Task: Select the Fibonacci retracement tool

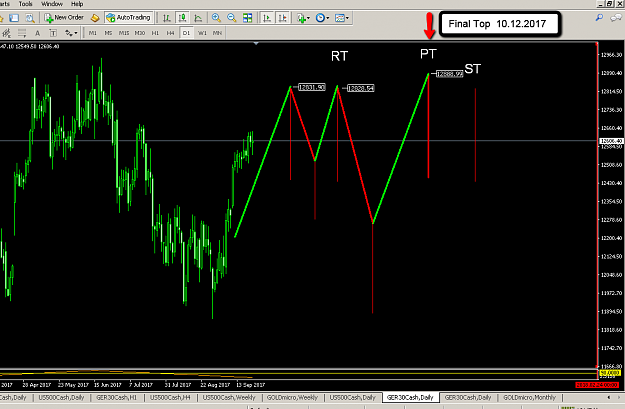Action: [x=22, y=33]
